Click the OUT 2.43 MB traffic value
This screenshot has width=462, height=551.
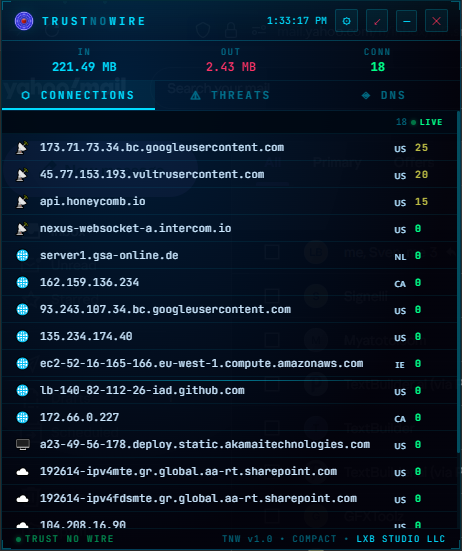pyautogui.click(x=231, y=67)
